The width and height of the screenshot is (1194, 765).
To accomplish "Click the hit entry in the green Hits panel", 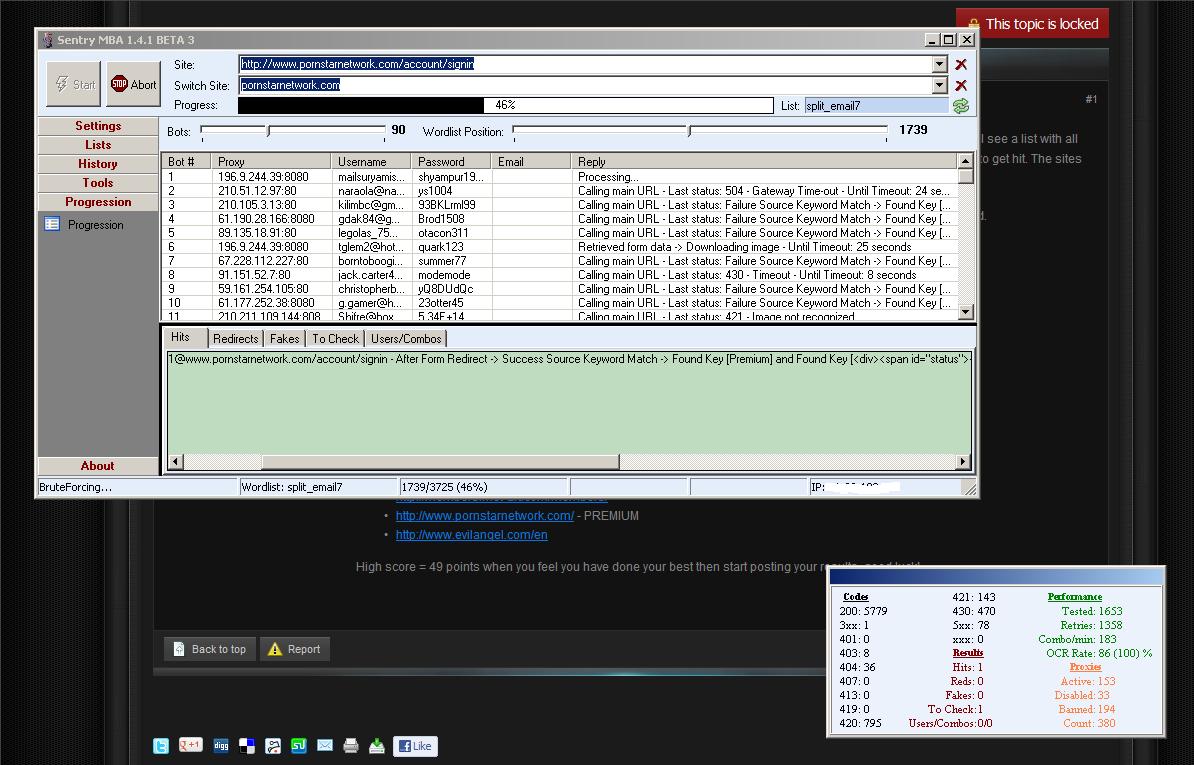I will click(x=569, y=359).
